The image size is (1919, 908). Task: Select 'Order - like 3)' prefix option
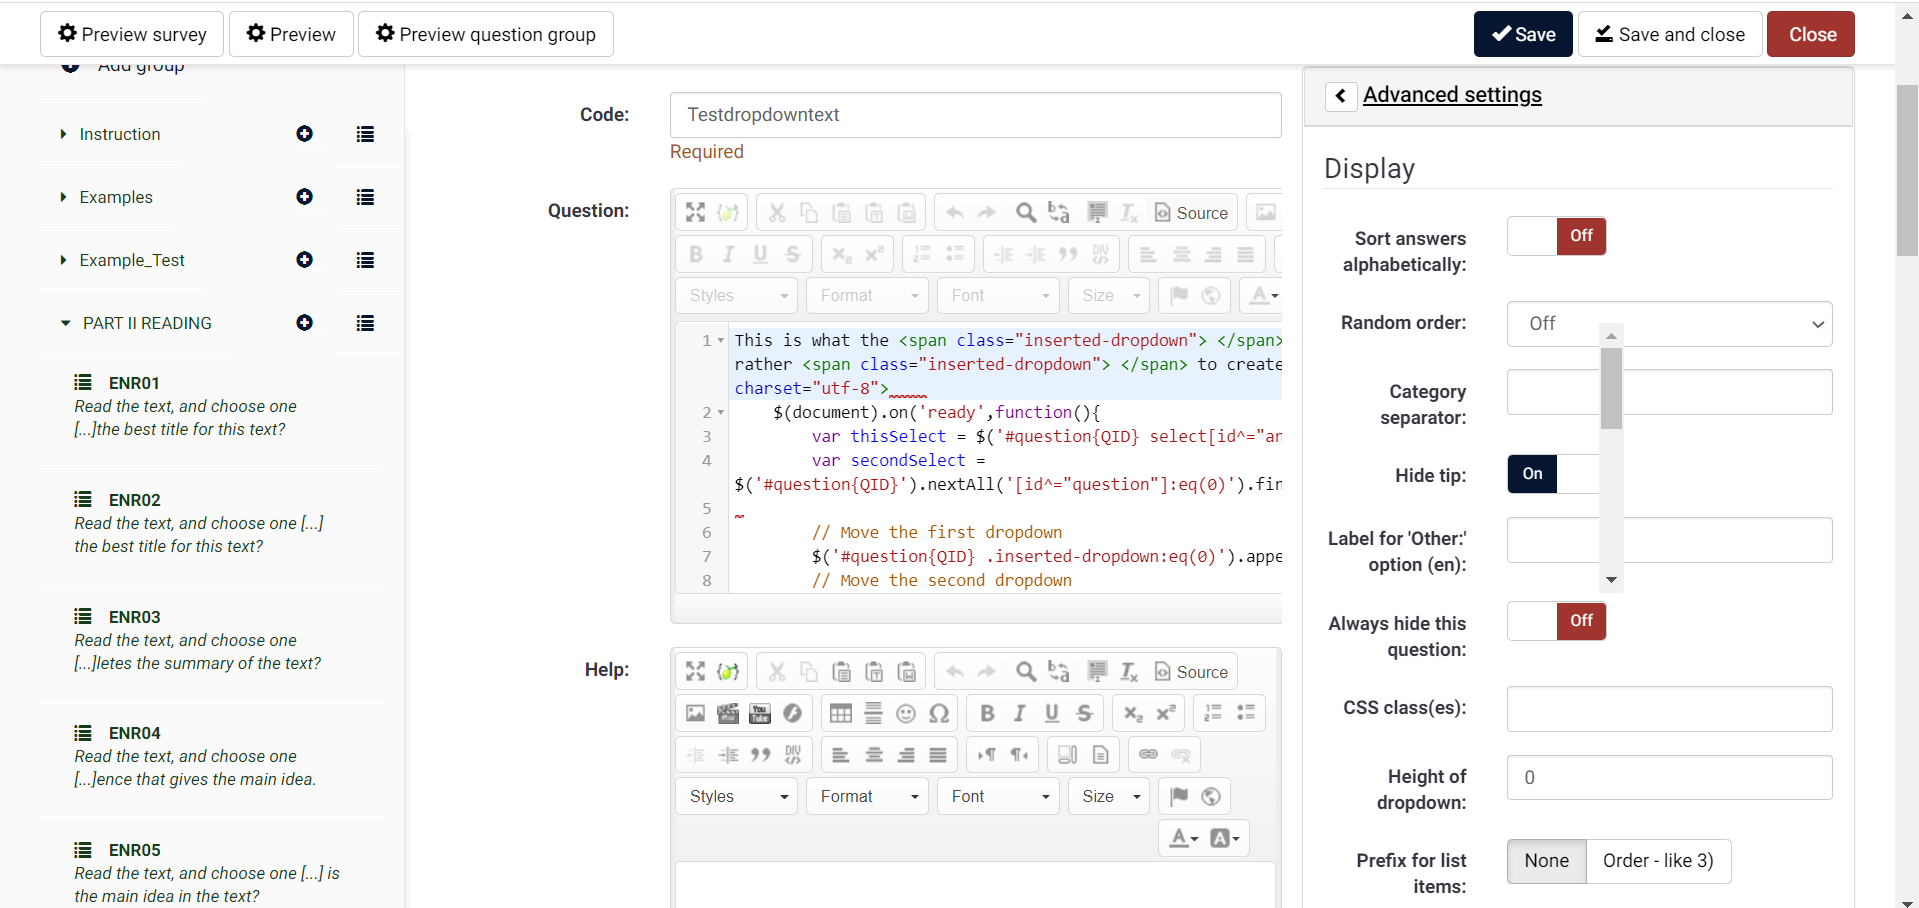coord(1657,861)
